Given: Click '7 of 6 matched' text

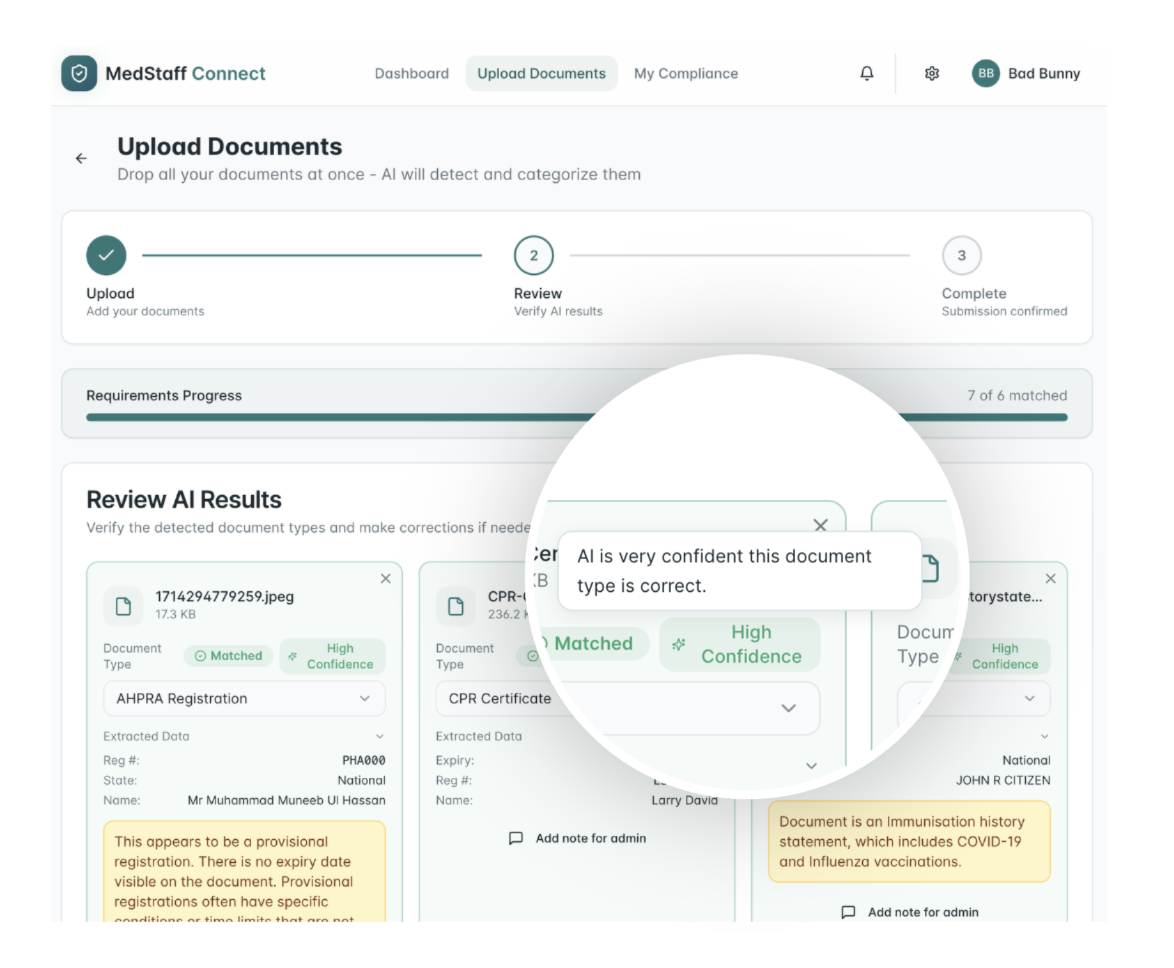Looking at the screenshot, I should pos(1017,395).
